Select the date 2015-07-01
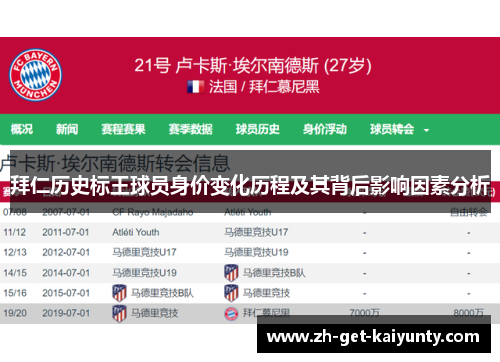The height and width of the screenshot is (362, 500). 66,293
